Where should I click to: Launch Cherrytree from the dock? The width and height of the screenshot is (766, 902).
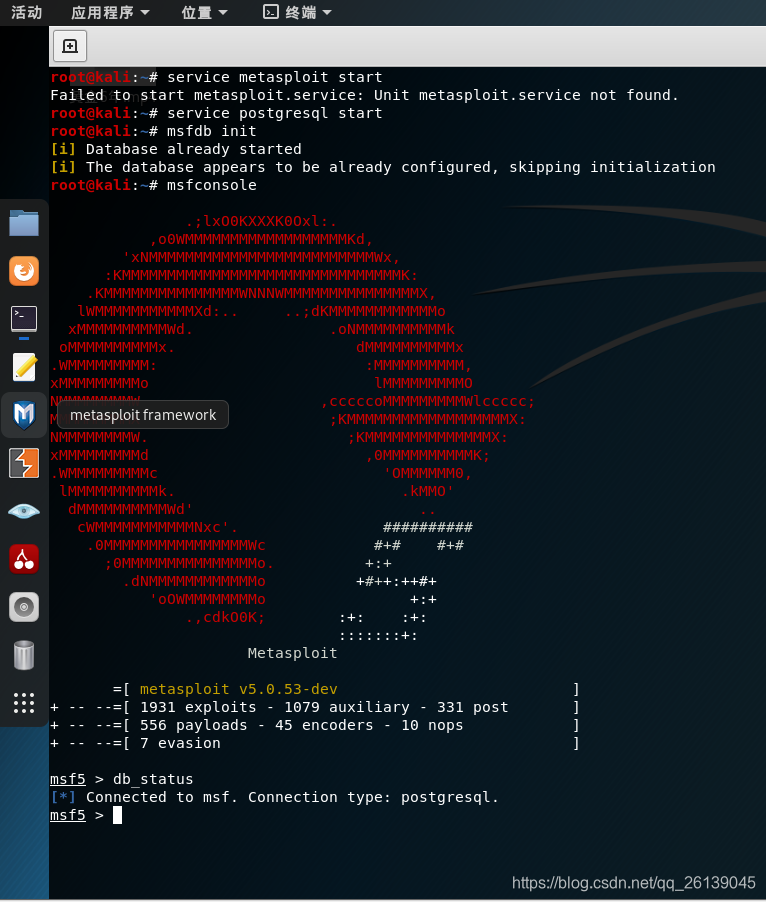24,559
